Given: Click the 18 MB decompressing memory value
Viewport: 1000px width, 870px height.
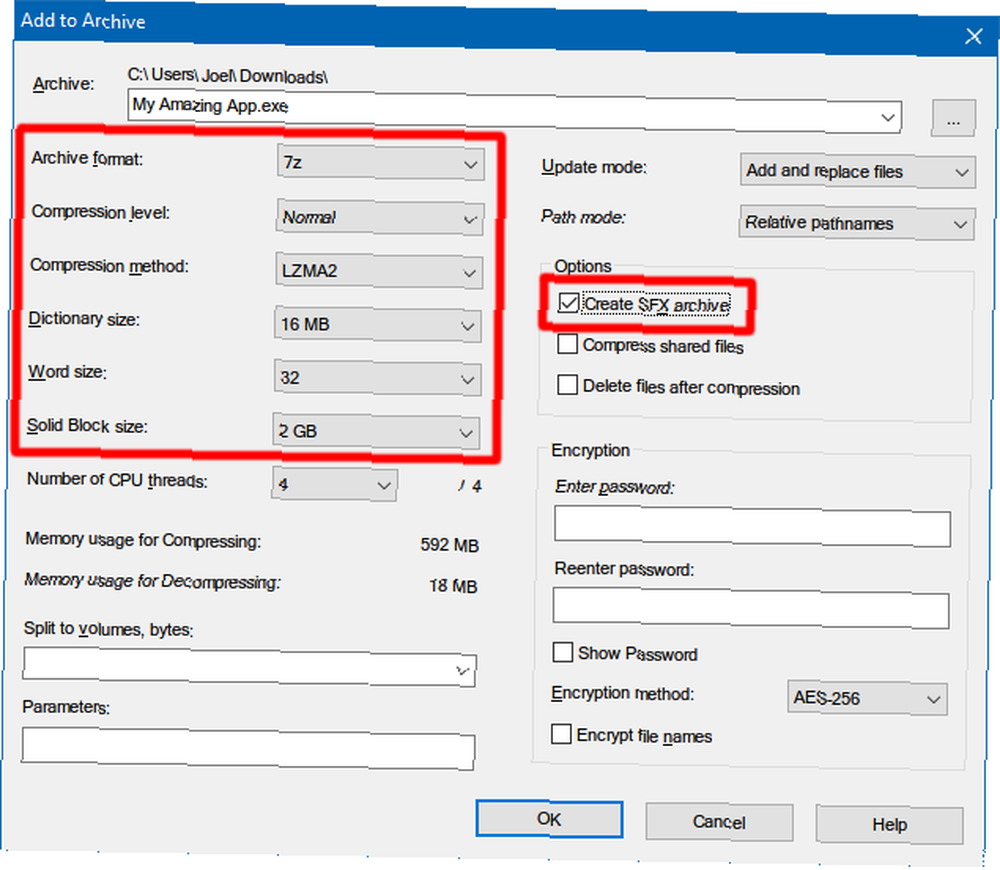Looking at the screenshot, I should pos(453,586).
